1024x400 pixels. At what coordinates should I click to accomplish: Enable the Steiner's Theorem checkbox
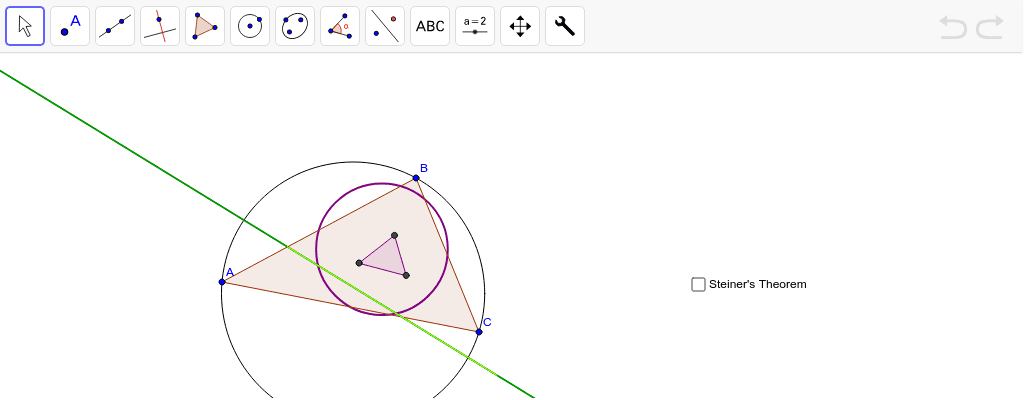tap(698, 284)
